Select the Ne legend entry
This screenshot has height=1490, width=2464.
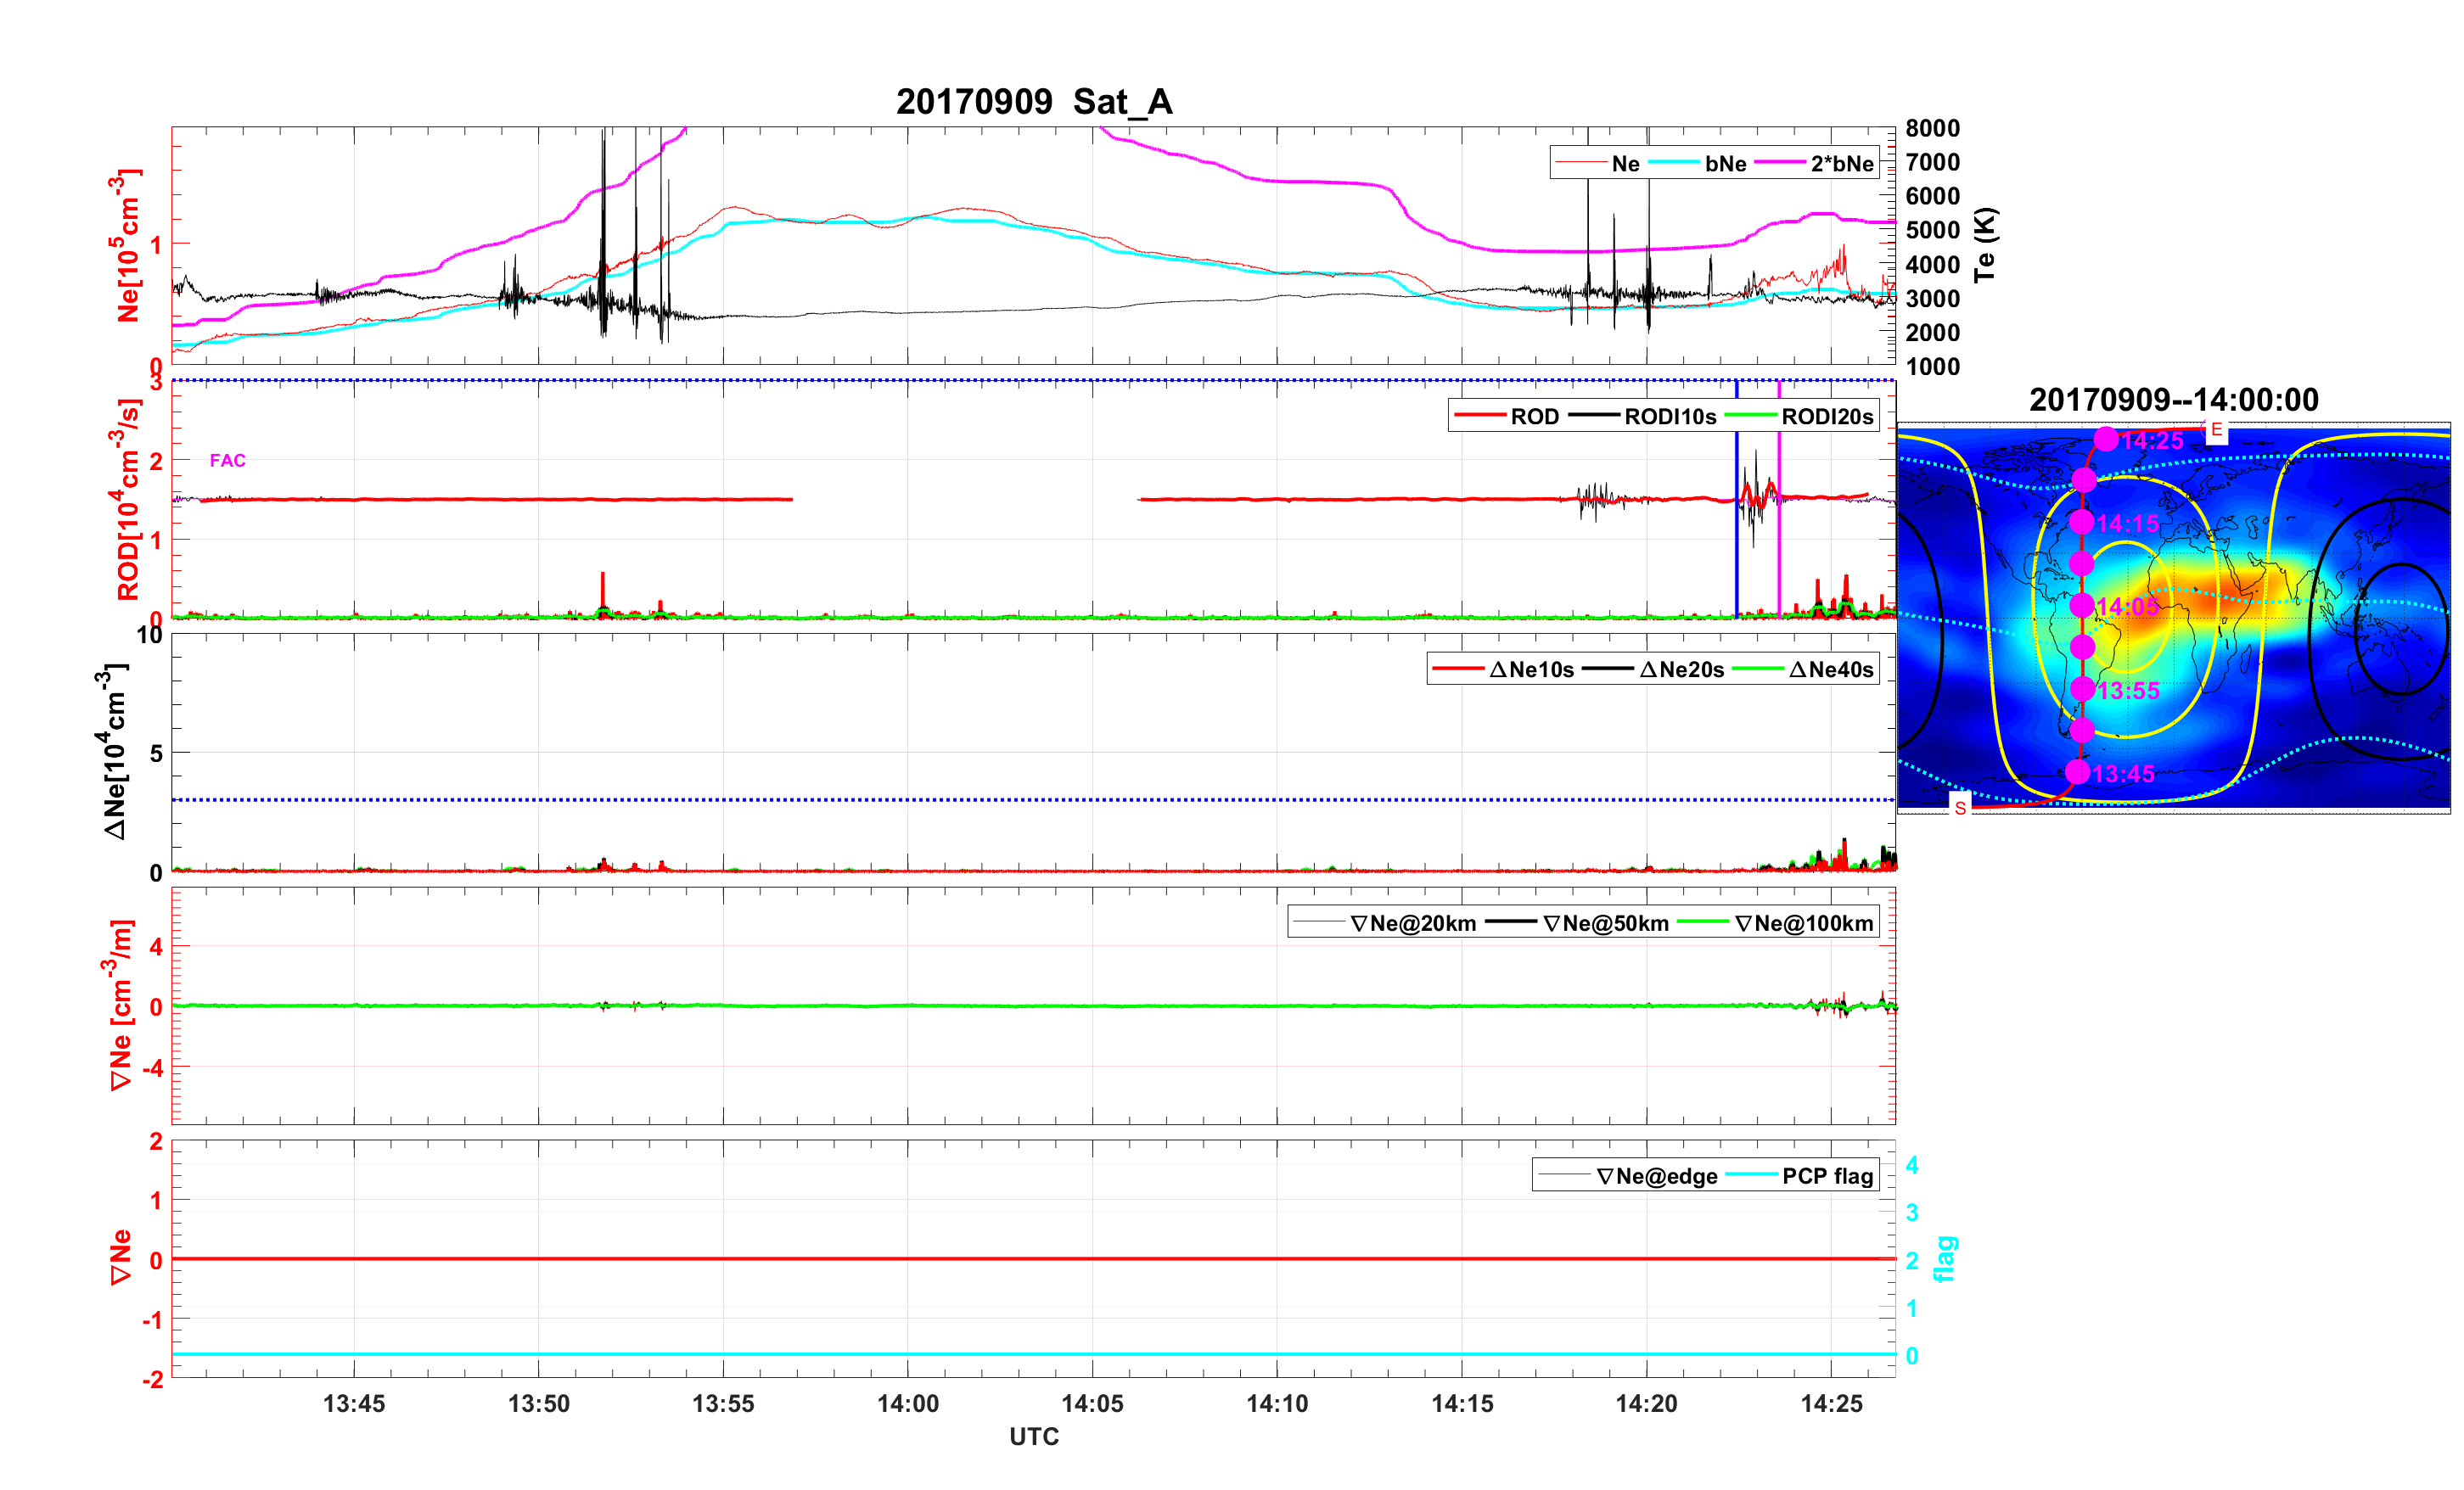(x=1625, y=163)
